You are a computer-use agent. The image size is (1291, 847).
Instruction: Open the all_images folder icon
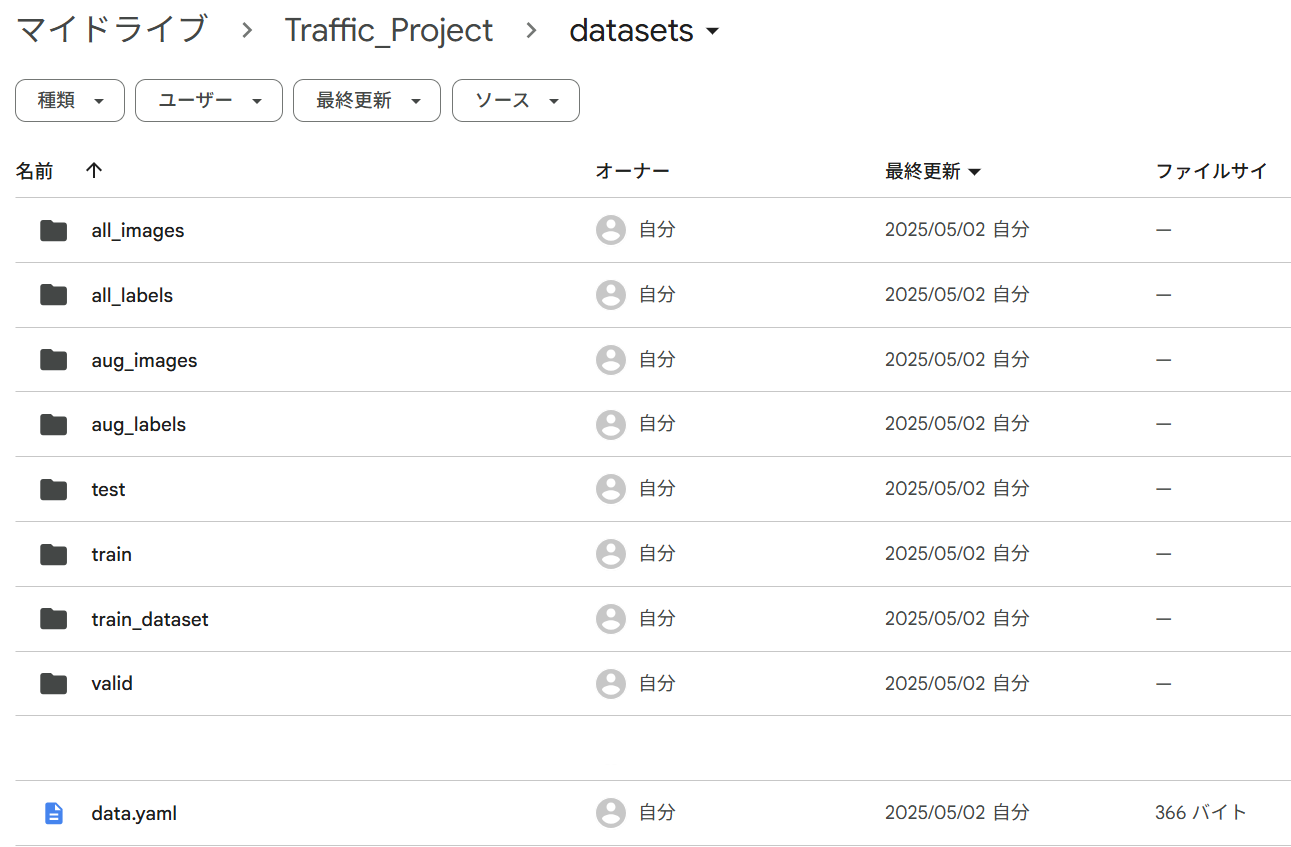[53, 230]
